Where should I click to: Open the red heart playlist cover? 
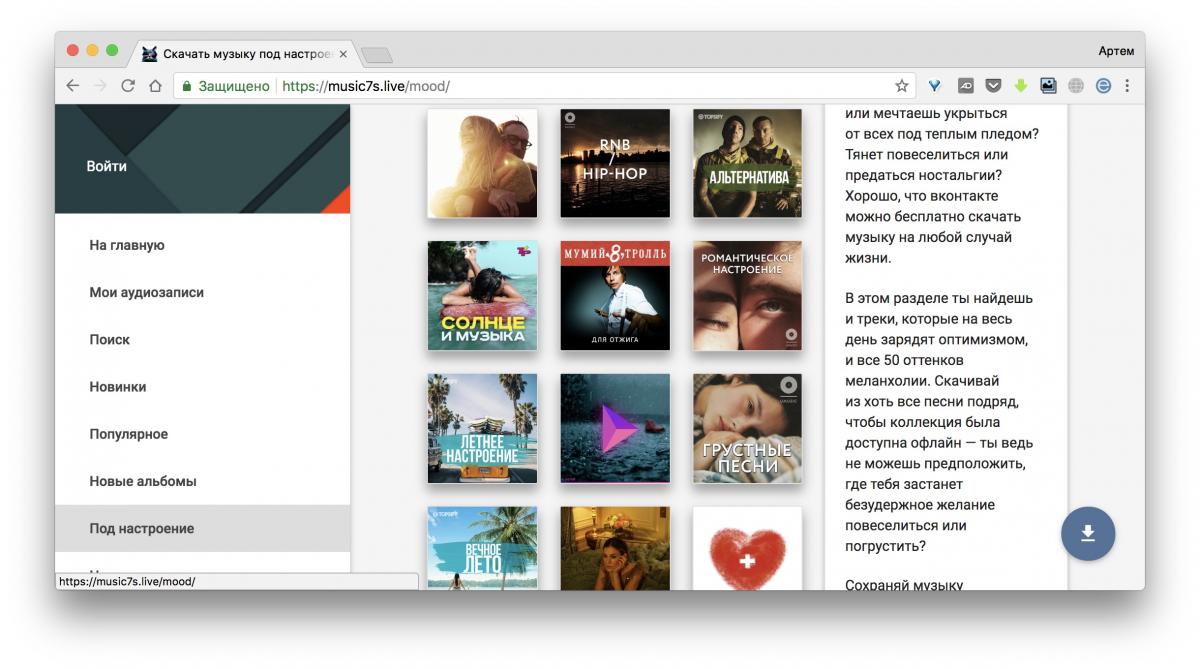click(x=747, y=548)
